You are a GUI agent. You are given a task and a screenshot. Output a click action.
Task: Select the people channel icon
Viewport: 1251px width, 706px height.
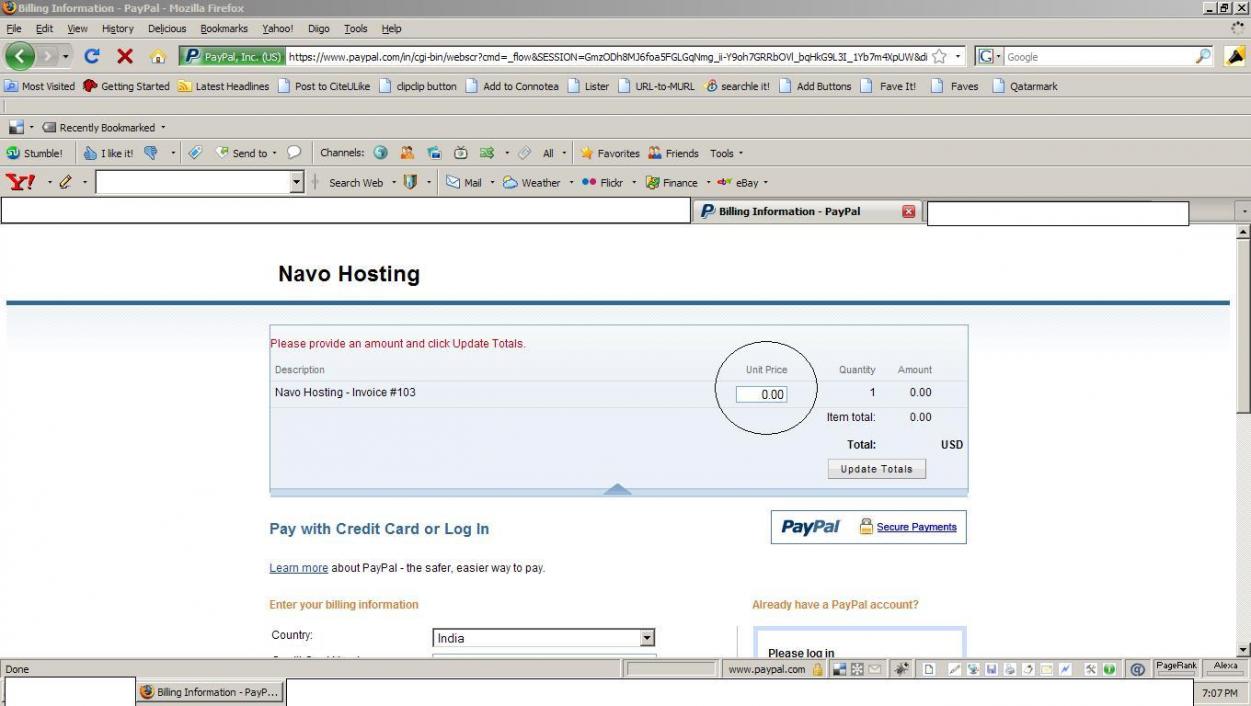408,153
